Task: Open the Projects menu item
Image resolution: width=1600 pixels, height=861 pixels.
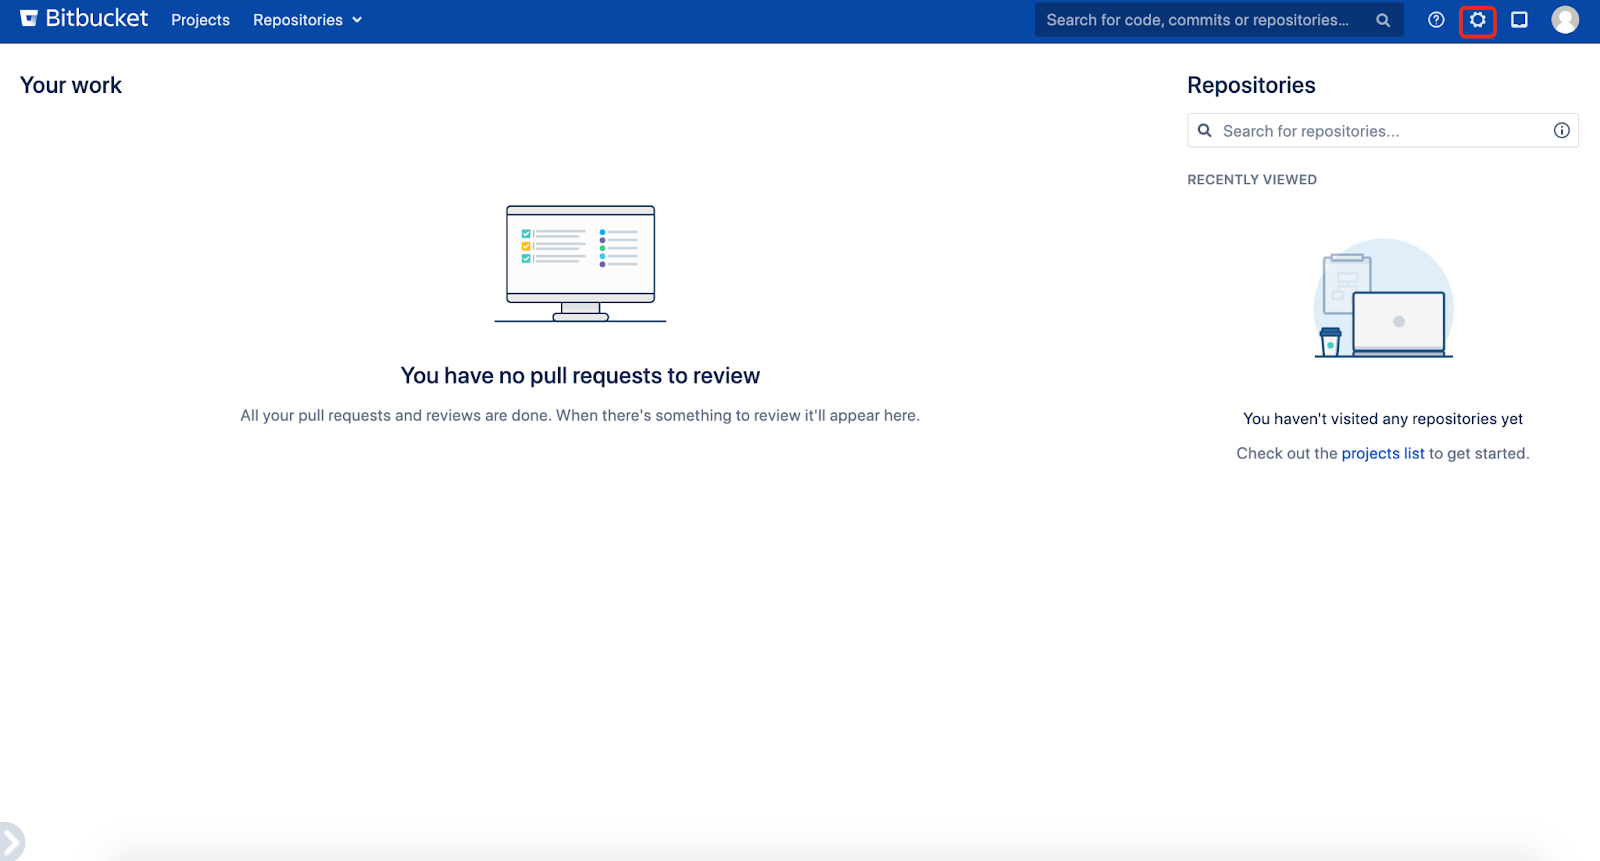Action: coord(200,20)
